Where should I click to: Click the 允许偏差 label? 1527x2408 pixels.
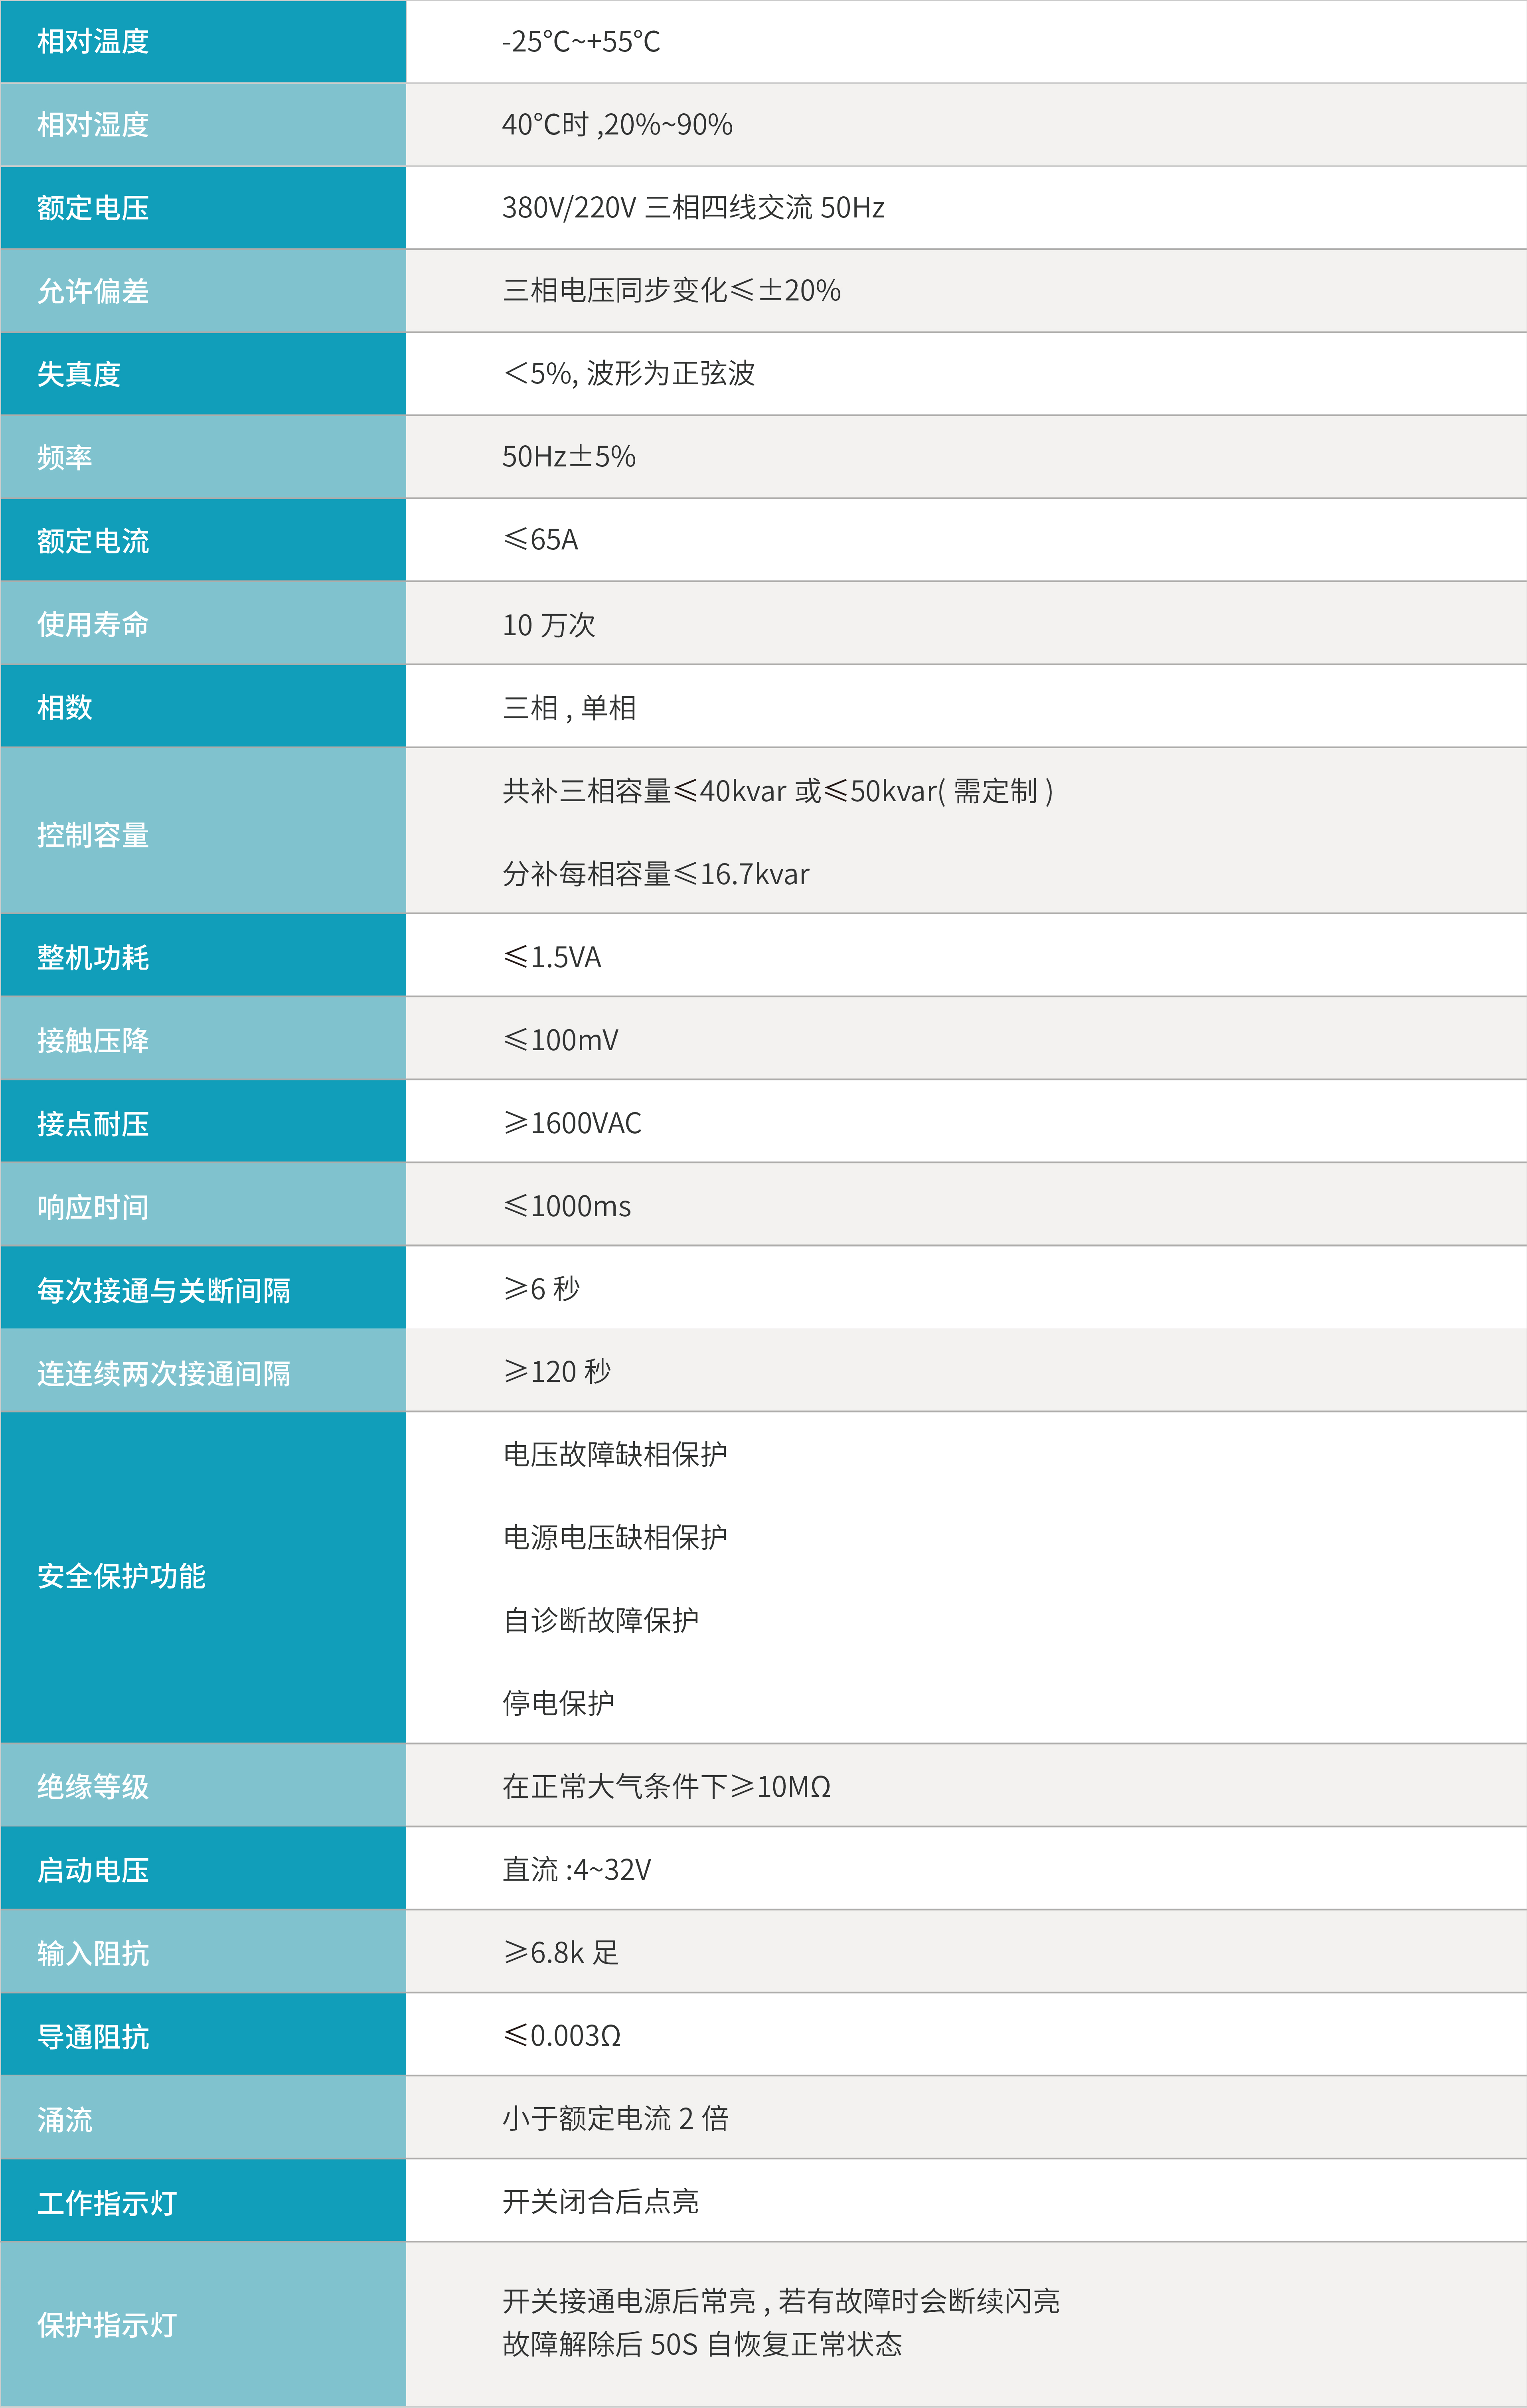click(93, 290)
